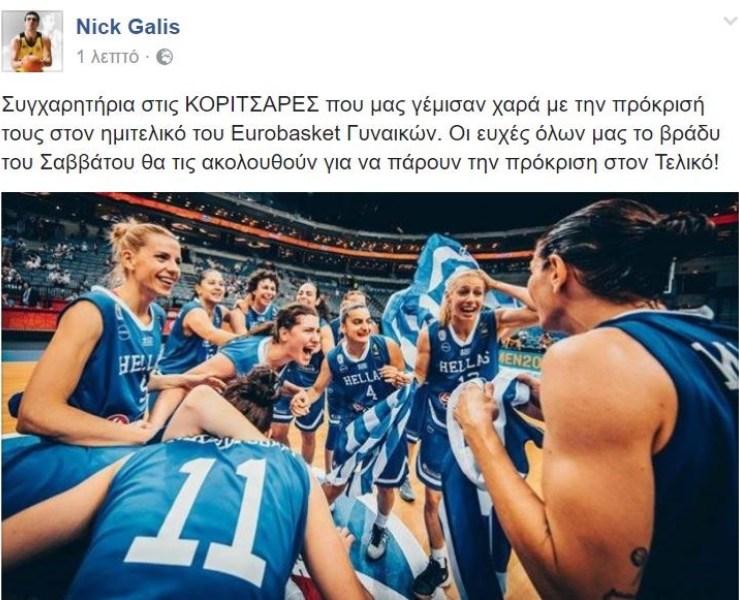Open the '1 λεπτό' timestamp link
This screenshot has height=600, width=739.
click(108, 57)
